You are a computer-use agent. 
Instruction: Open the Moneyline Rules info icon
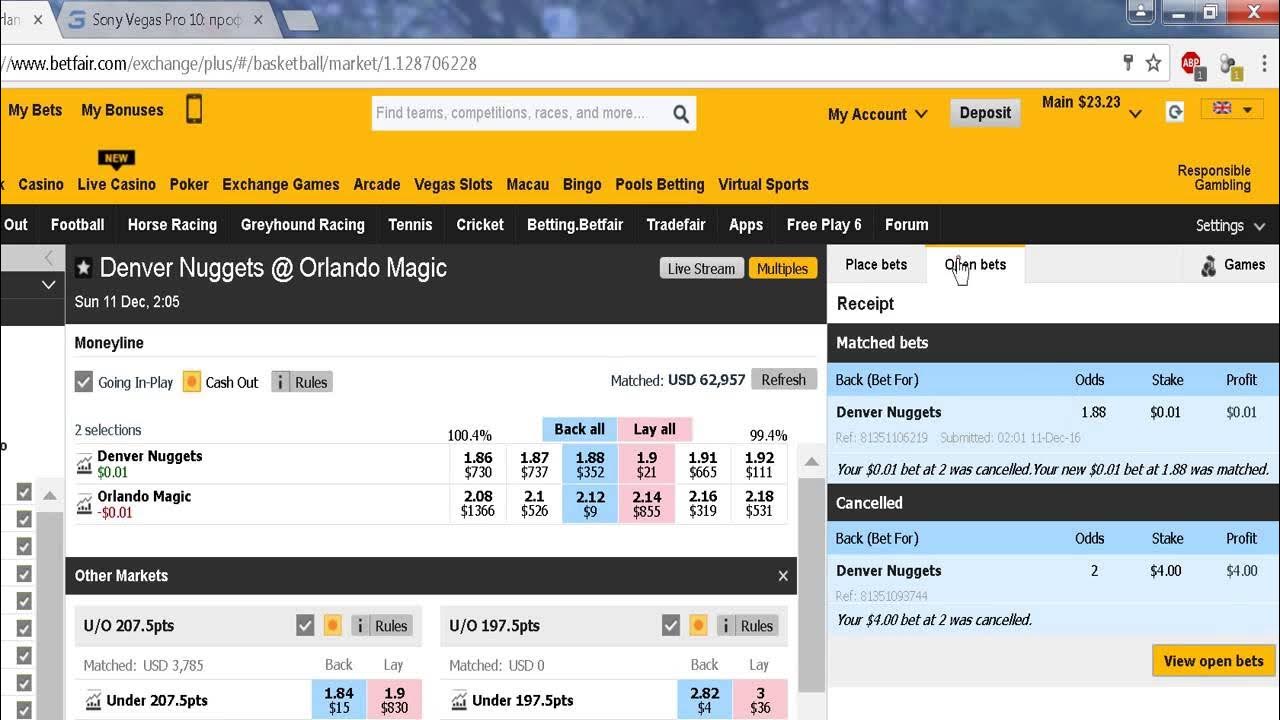point(281,382)
